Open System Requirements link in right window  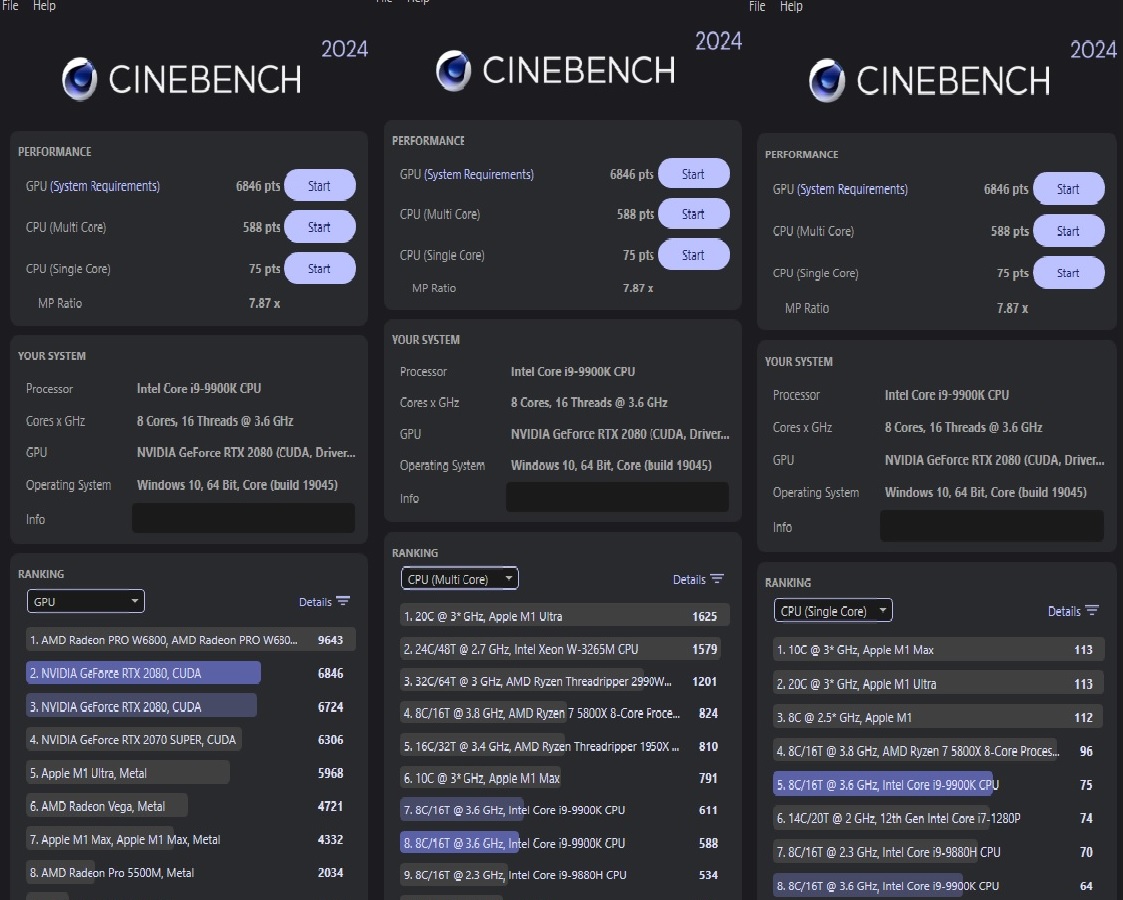point(853,189)
